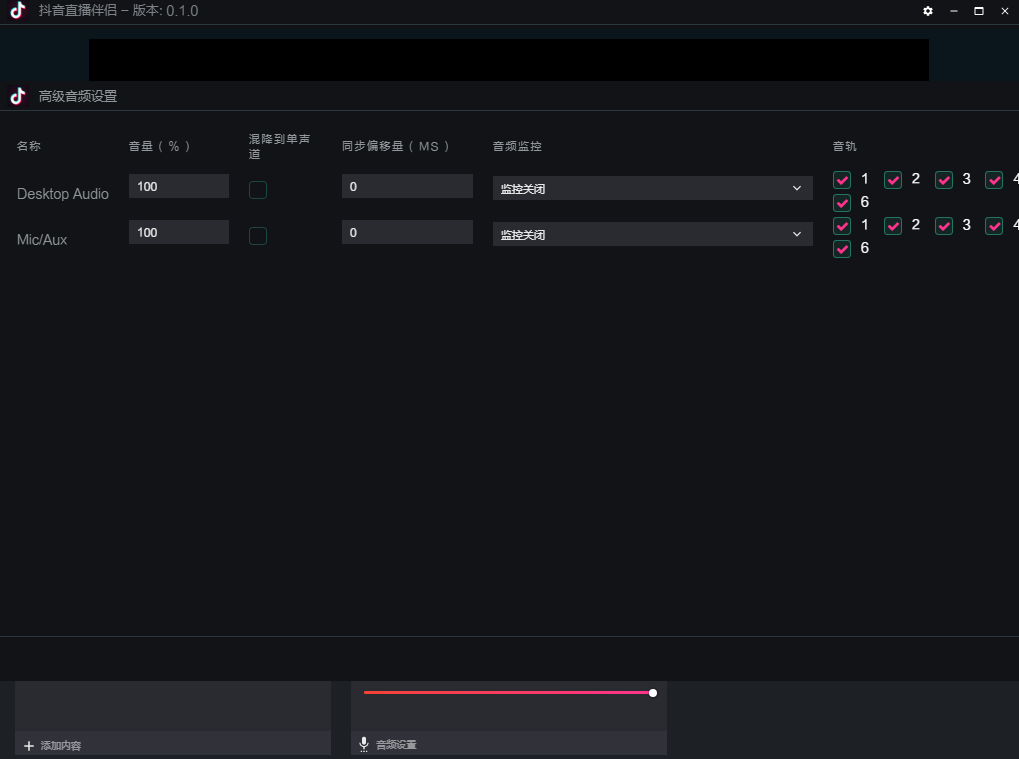Uncheck track 6 for Mic/Aux
1019x759 pixels.
pyautogui.click(x=842, y=249)
